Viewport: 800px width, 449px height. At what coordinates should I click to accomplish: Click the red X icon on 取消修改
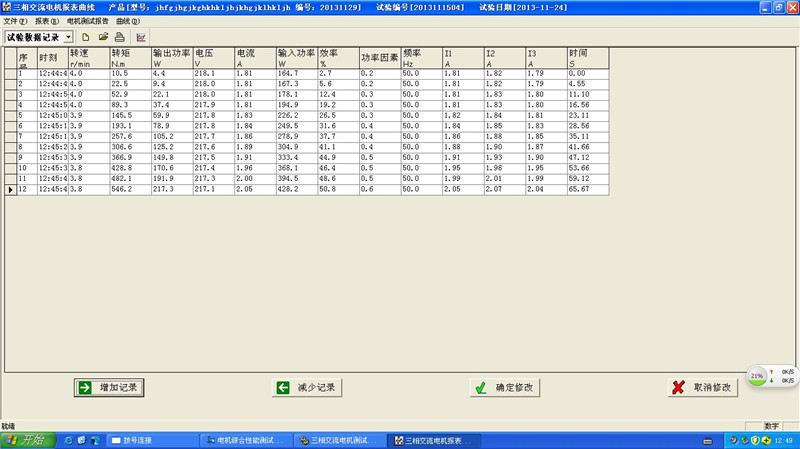(x=678, y=387)
